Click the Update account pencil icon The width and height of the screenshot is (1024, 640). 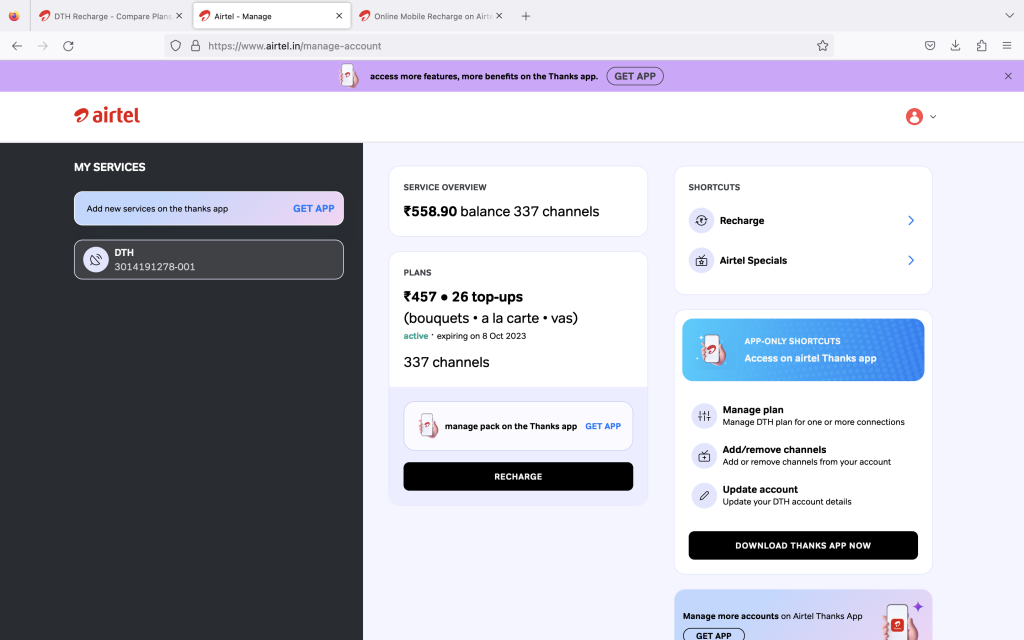click(704, 496)
